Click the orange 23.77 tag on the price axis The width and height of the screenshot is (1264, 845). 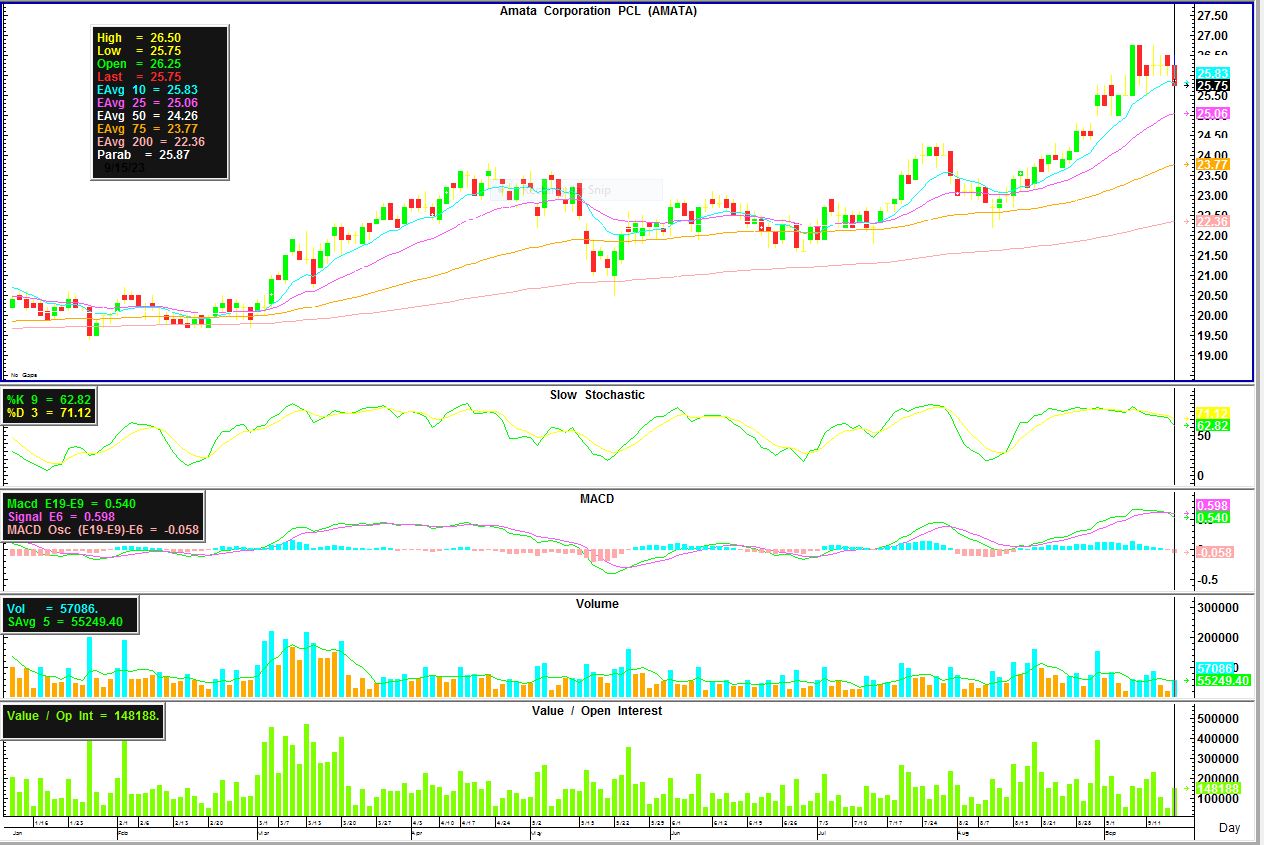pos(1212,164)
